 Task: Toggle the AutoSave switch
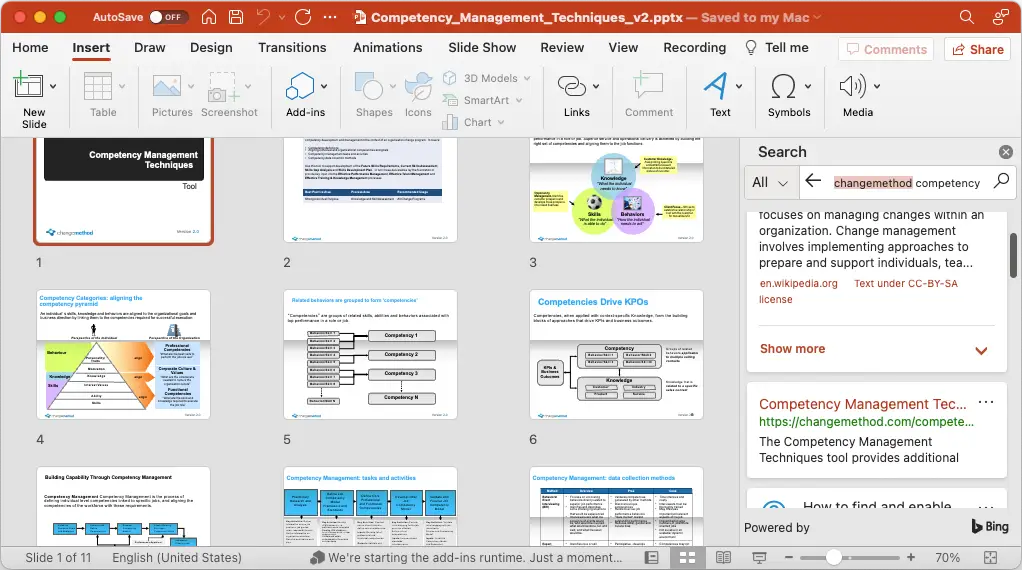[169, 17]
